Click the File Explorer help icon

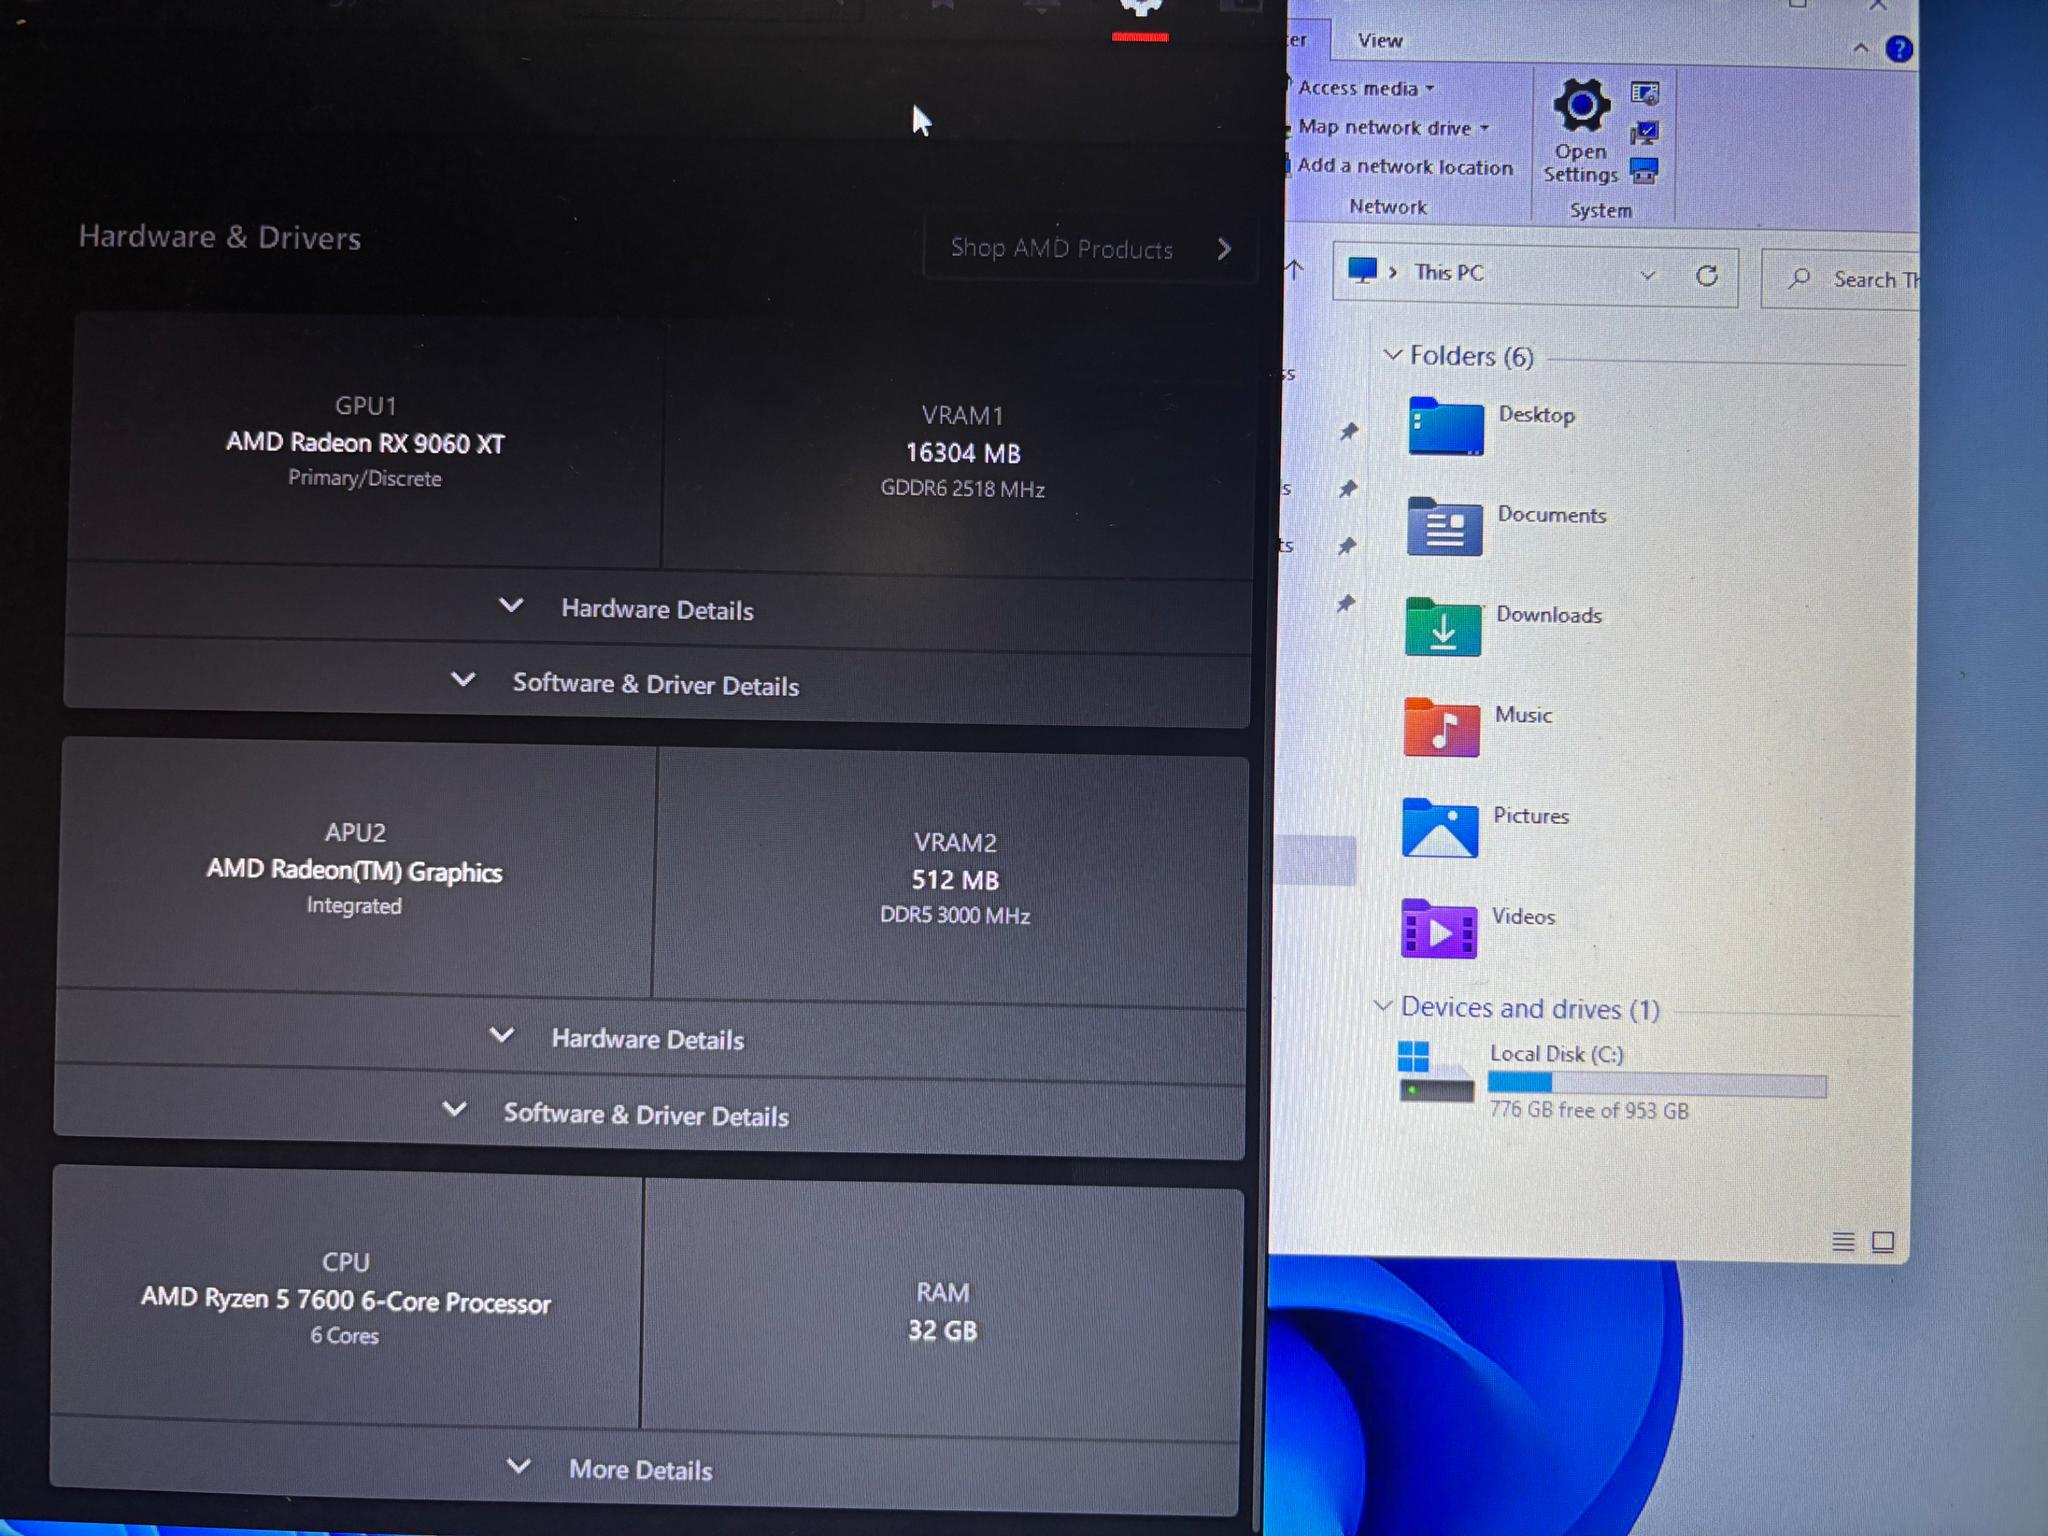tap(1898, 48)
